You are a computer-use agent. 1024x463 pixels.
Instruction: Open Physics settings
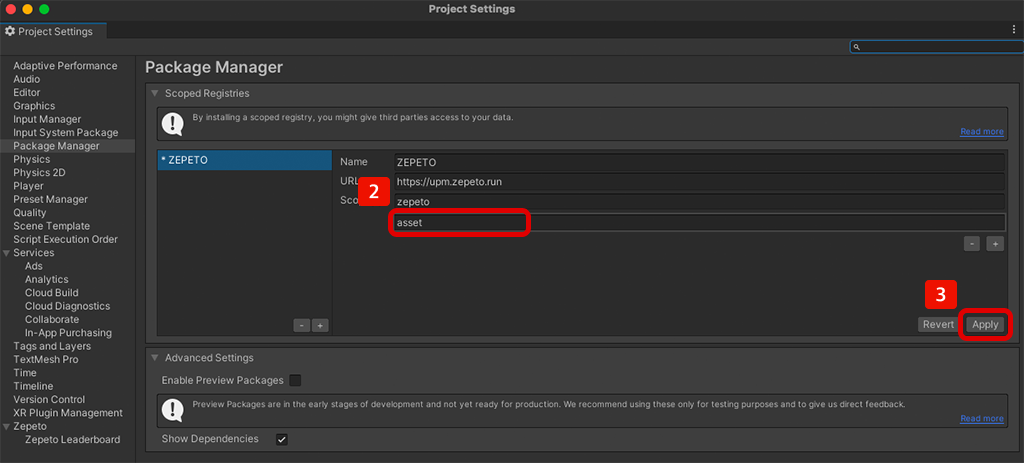(x=31, y=159)
